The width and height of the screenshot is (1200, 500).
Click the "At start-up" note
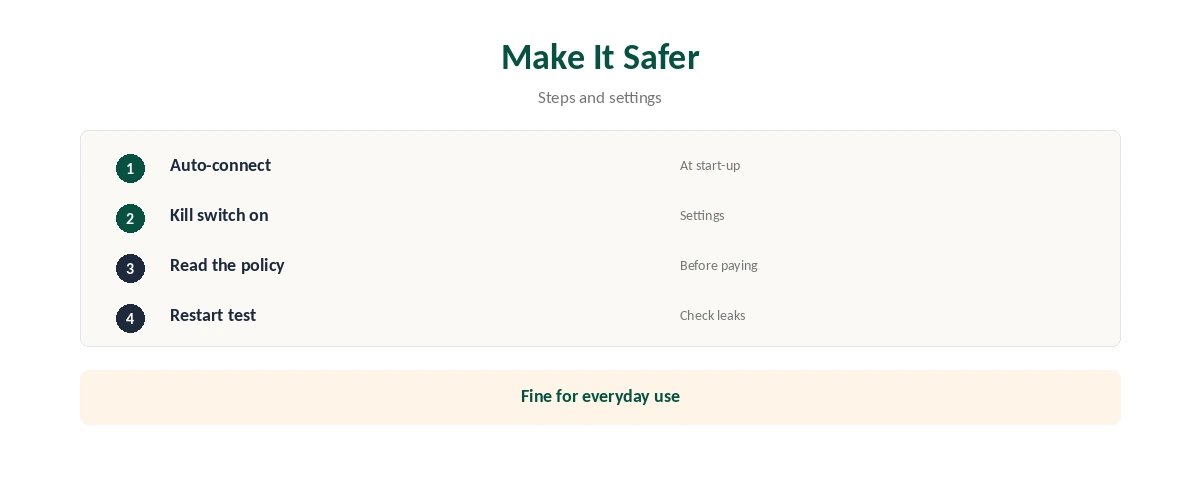710,165
